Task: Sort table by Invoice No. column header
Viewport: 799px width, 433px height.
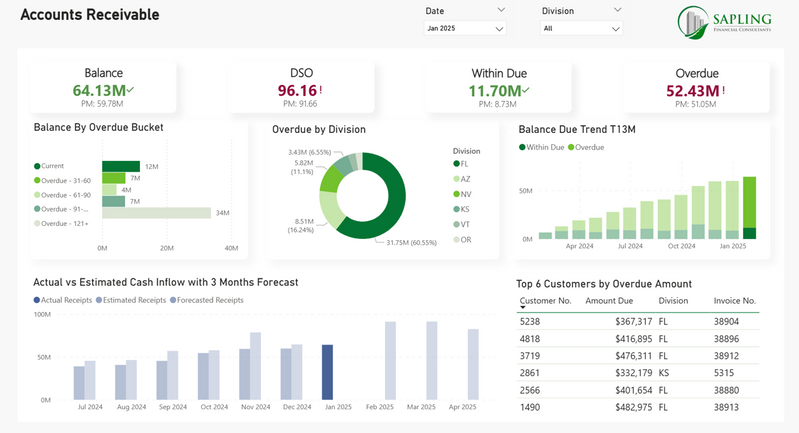Action: click(734, 300)
